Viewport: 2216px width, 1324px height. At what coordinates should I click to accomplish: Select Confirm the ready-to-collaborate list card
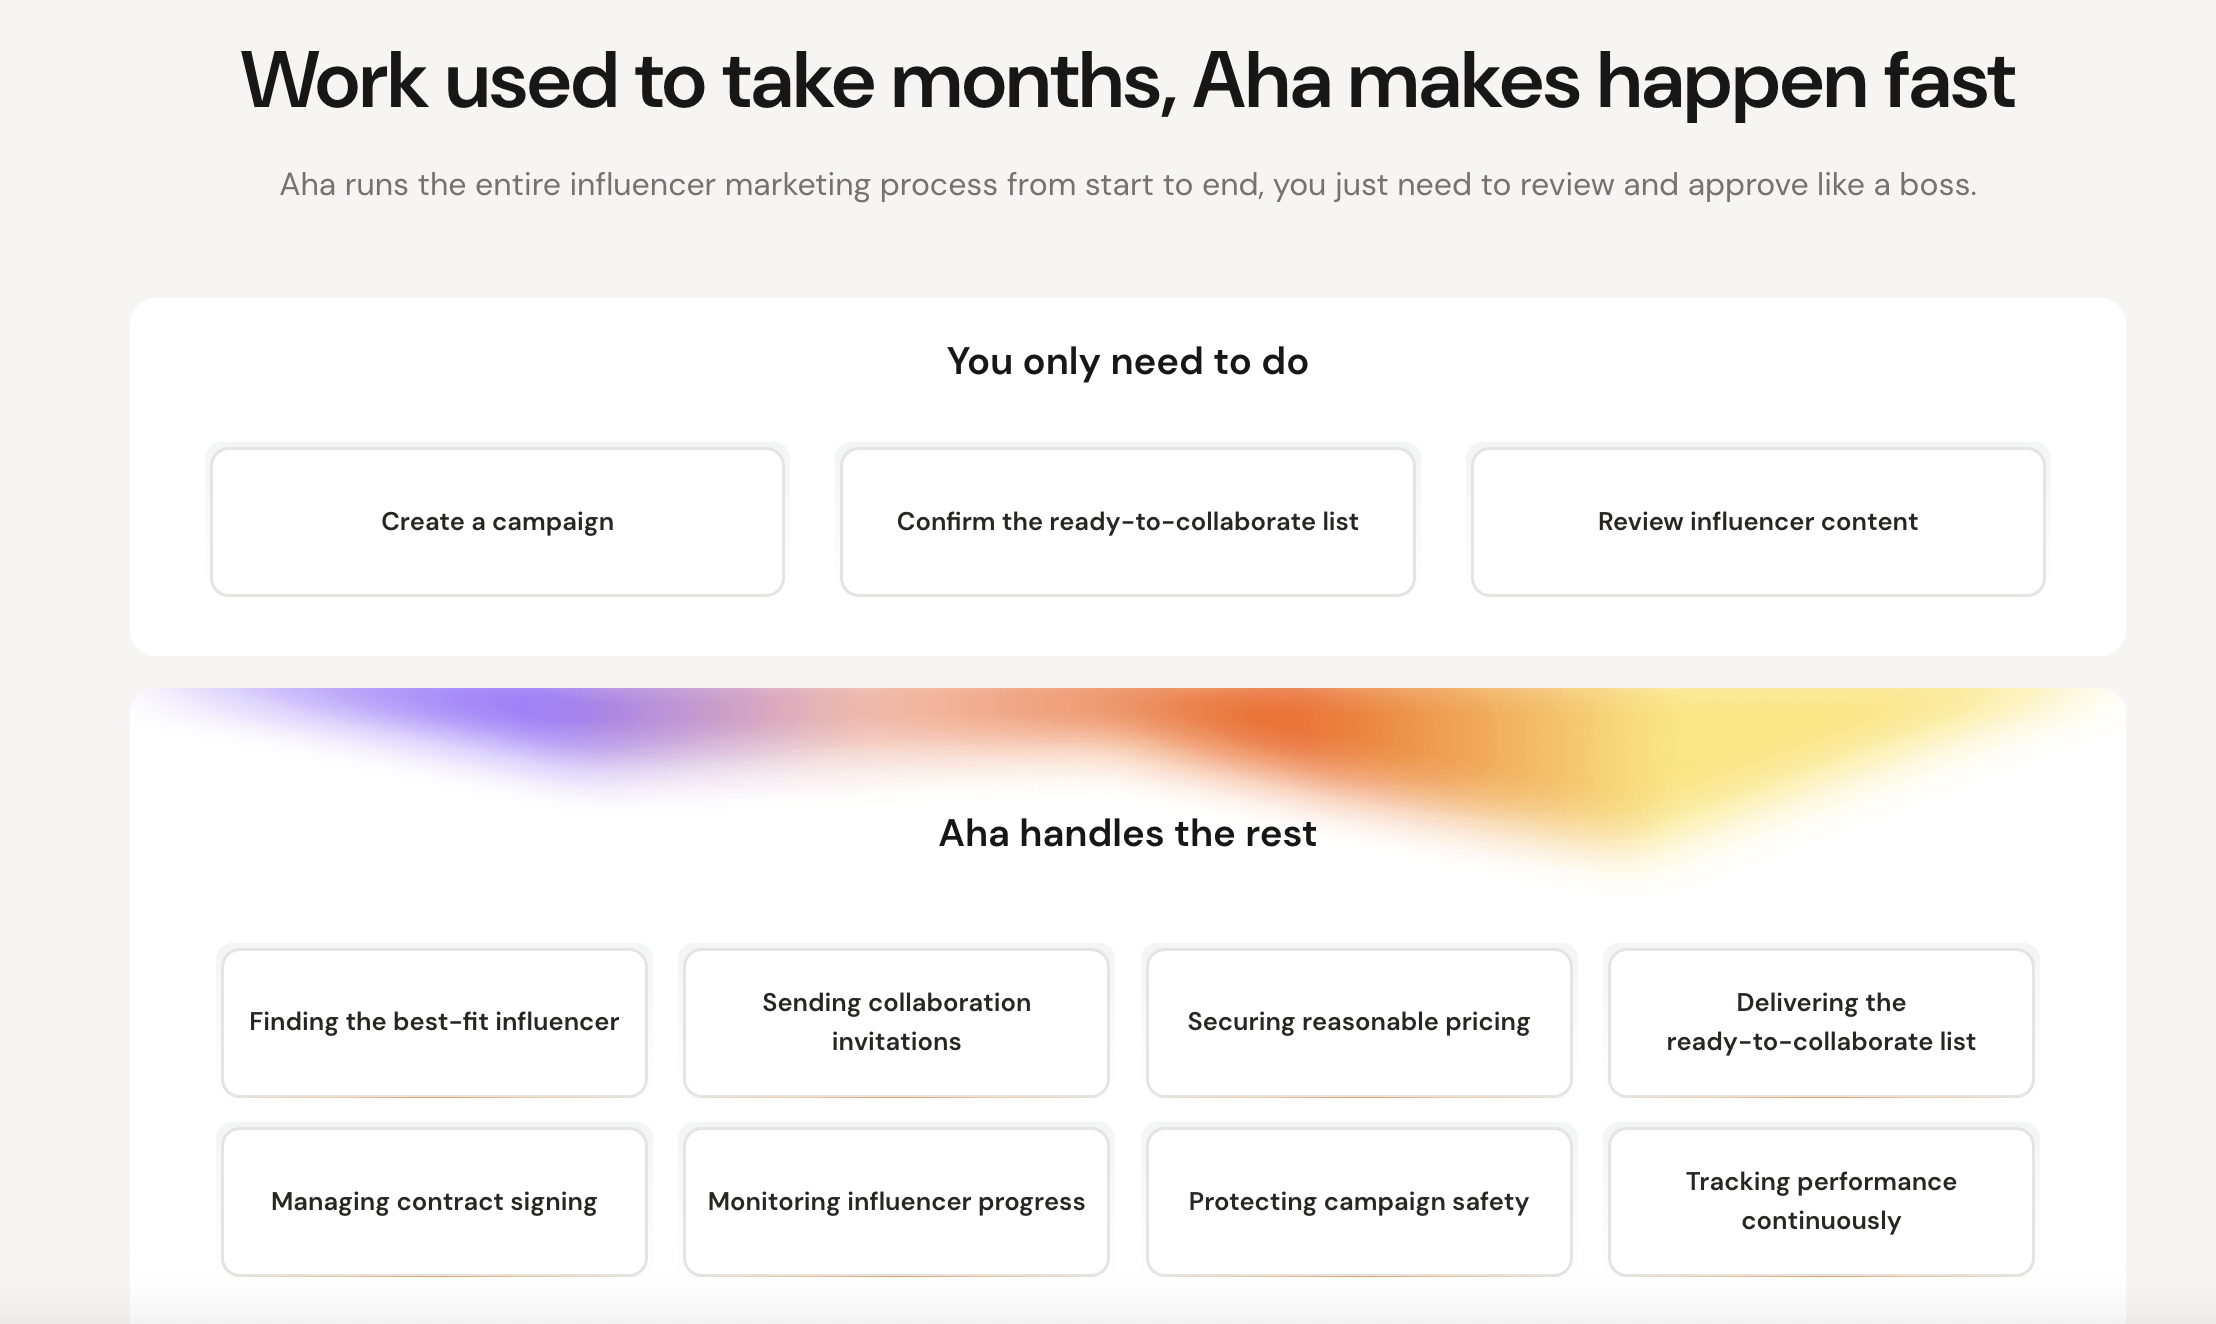point(1127,521)
